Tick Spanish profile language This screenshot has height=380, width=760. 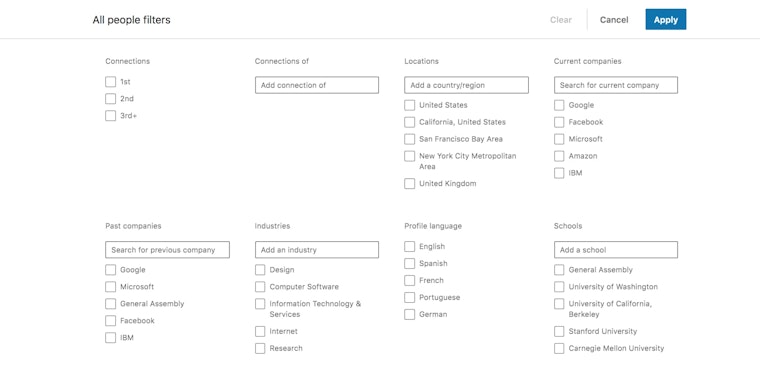410,264
